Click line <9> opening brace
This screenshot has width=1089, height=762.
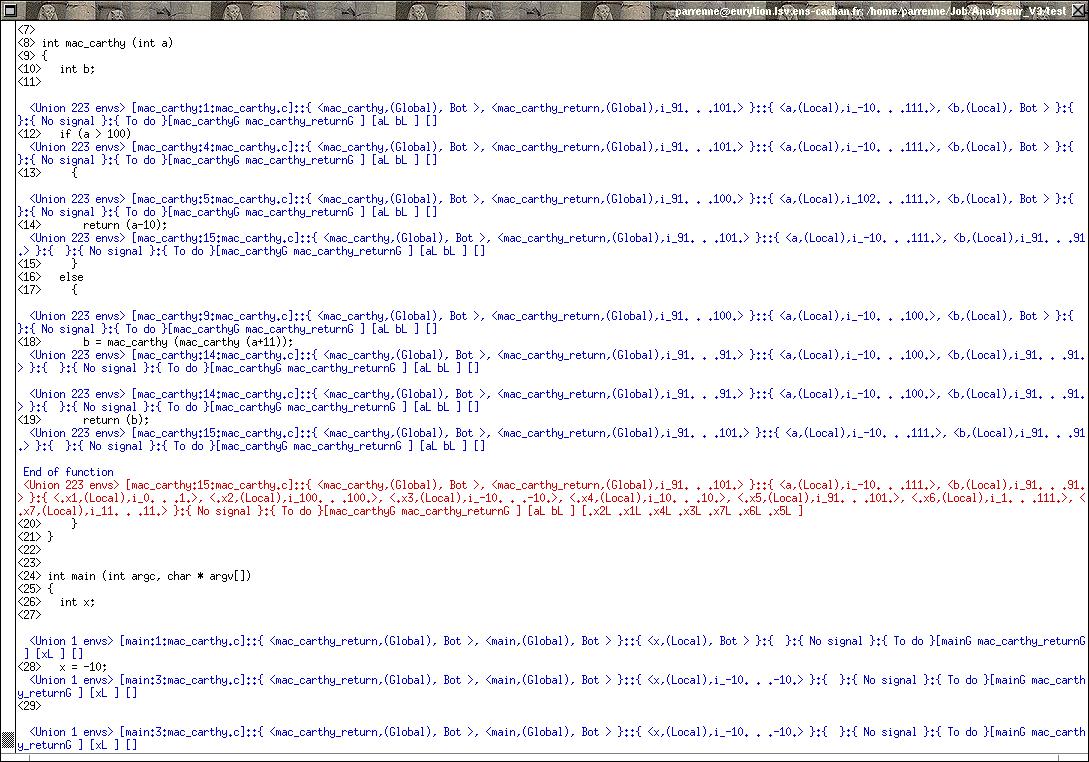pos(44,56)
